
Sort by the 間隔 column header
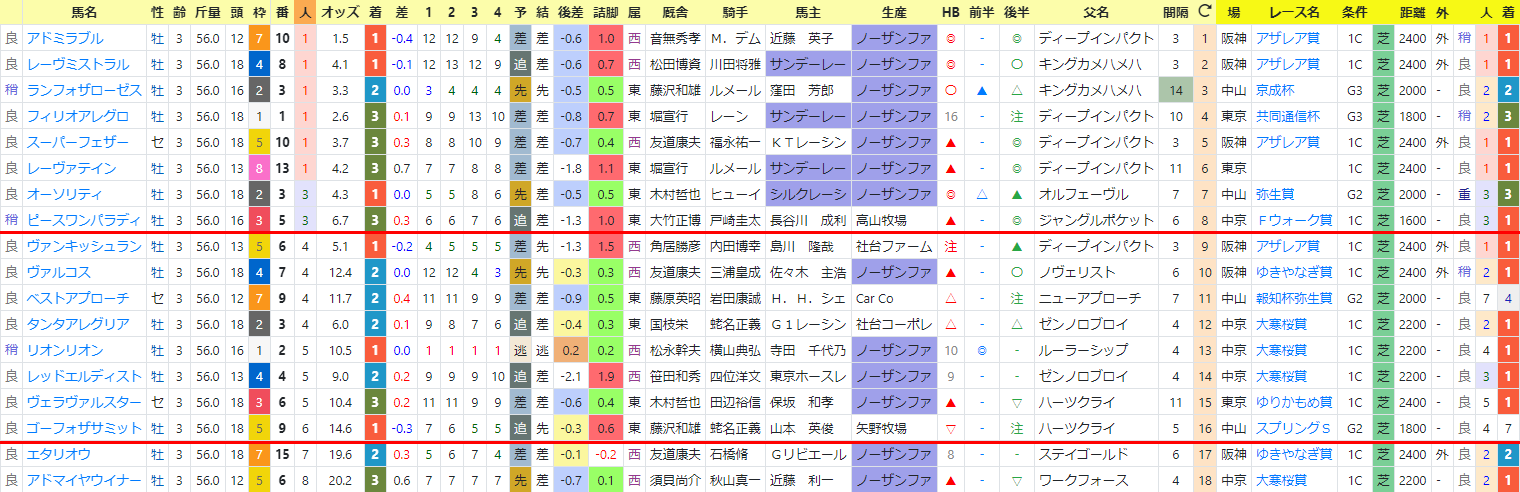point(1176,13)
